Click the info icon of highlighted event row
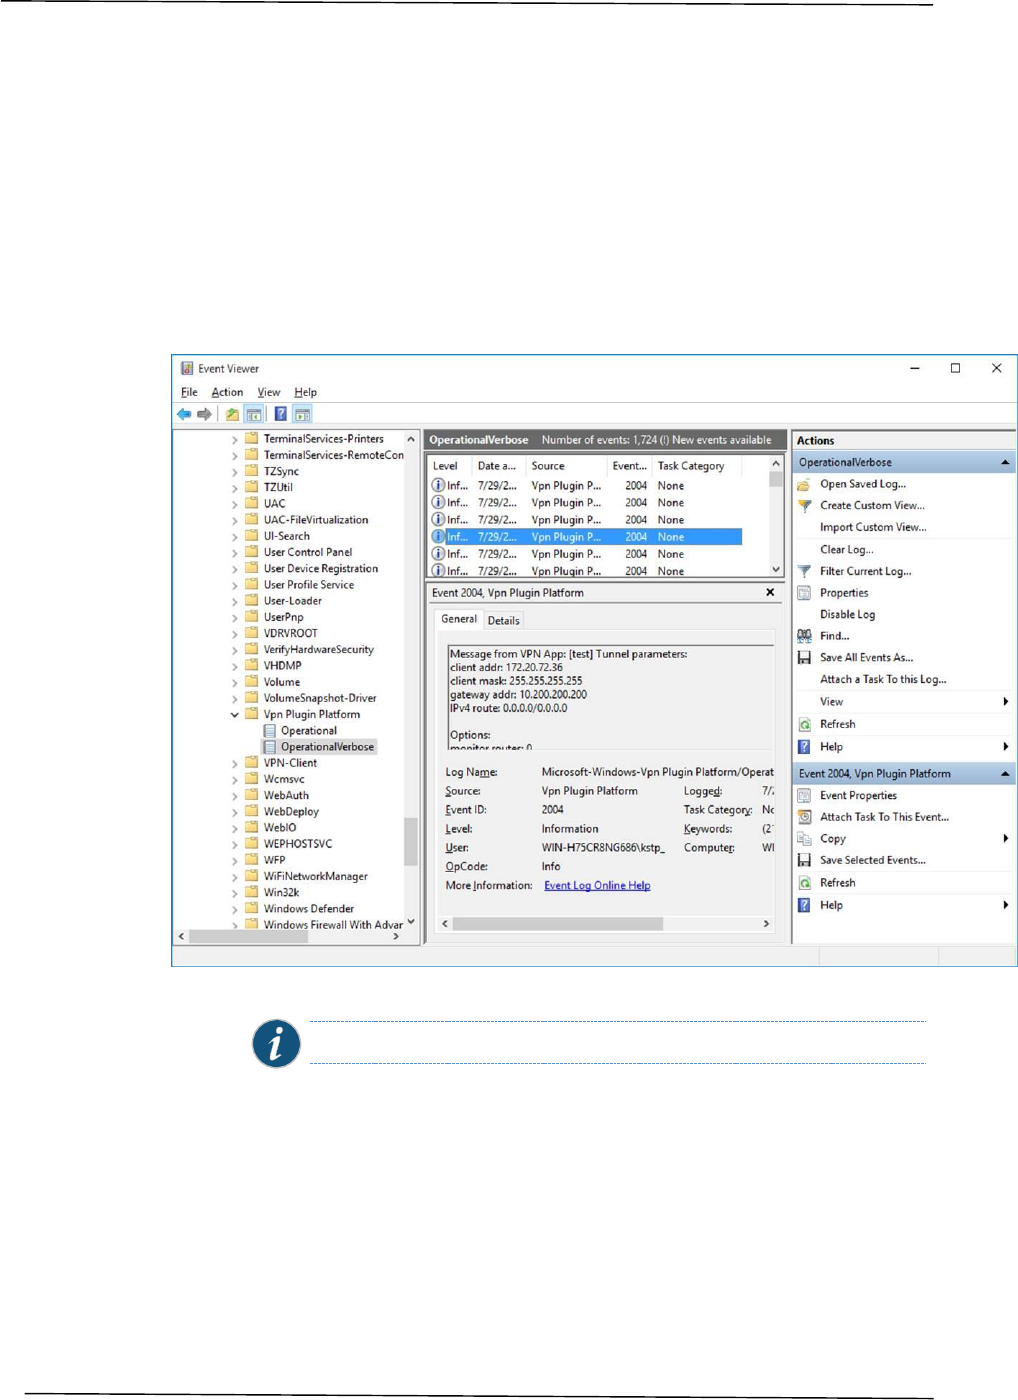The height and width of the screenshot is (1400, 1018). [438, 537]
